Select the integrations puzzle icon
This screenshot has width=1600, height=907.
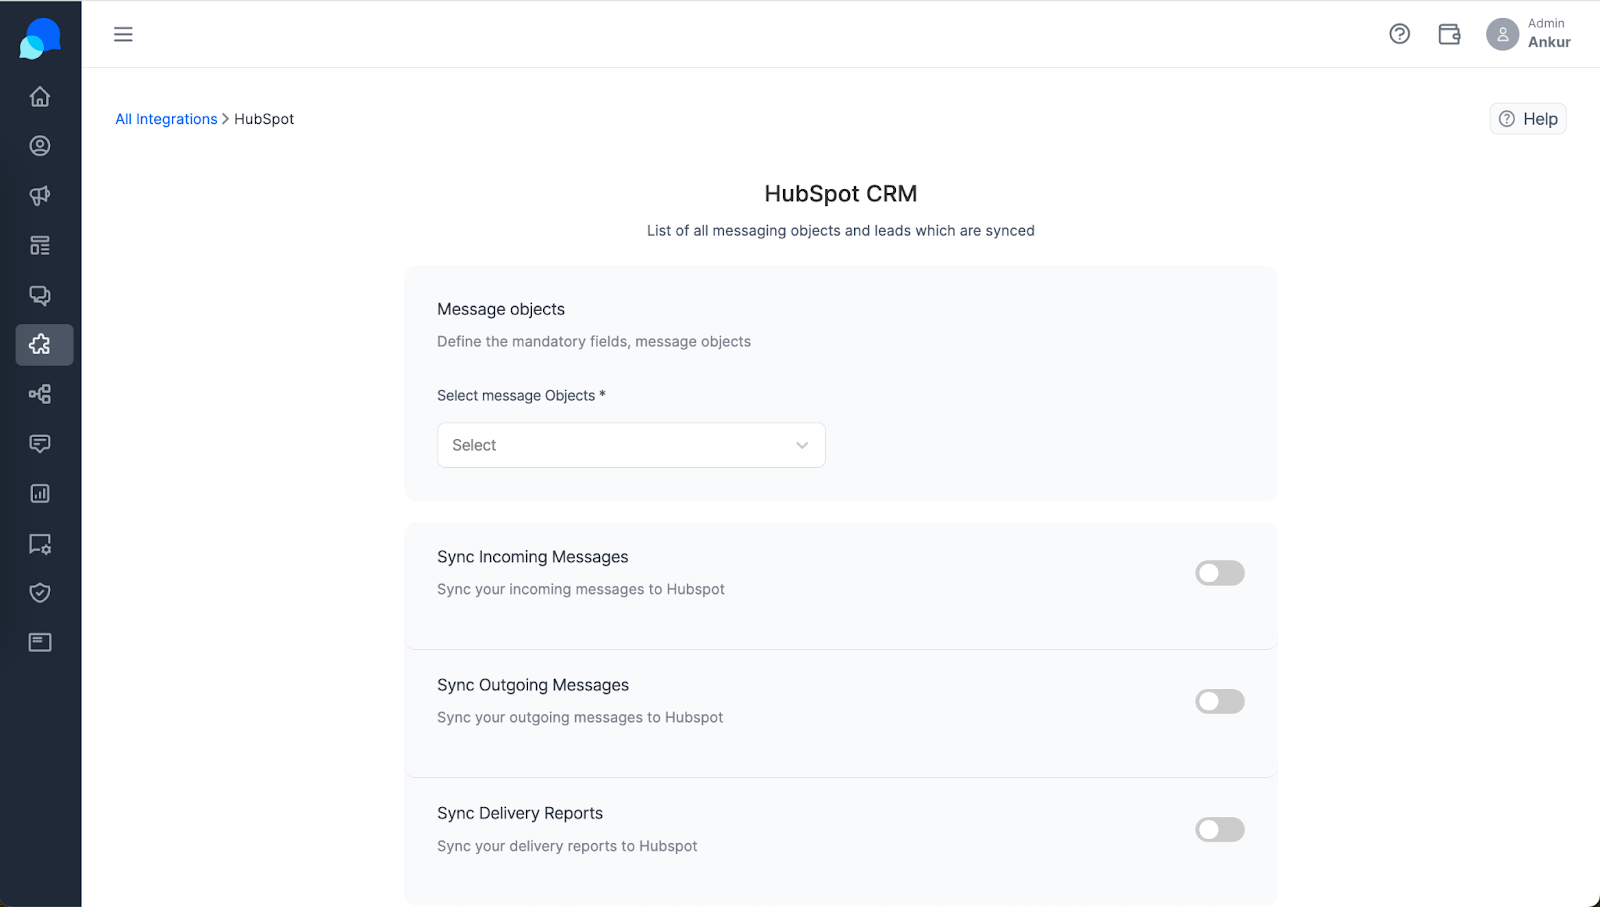pyautogui.click(x=44, y=344)
